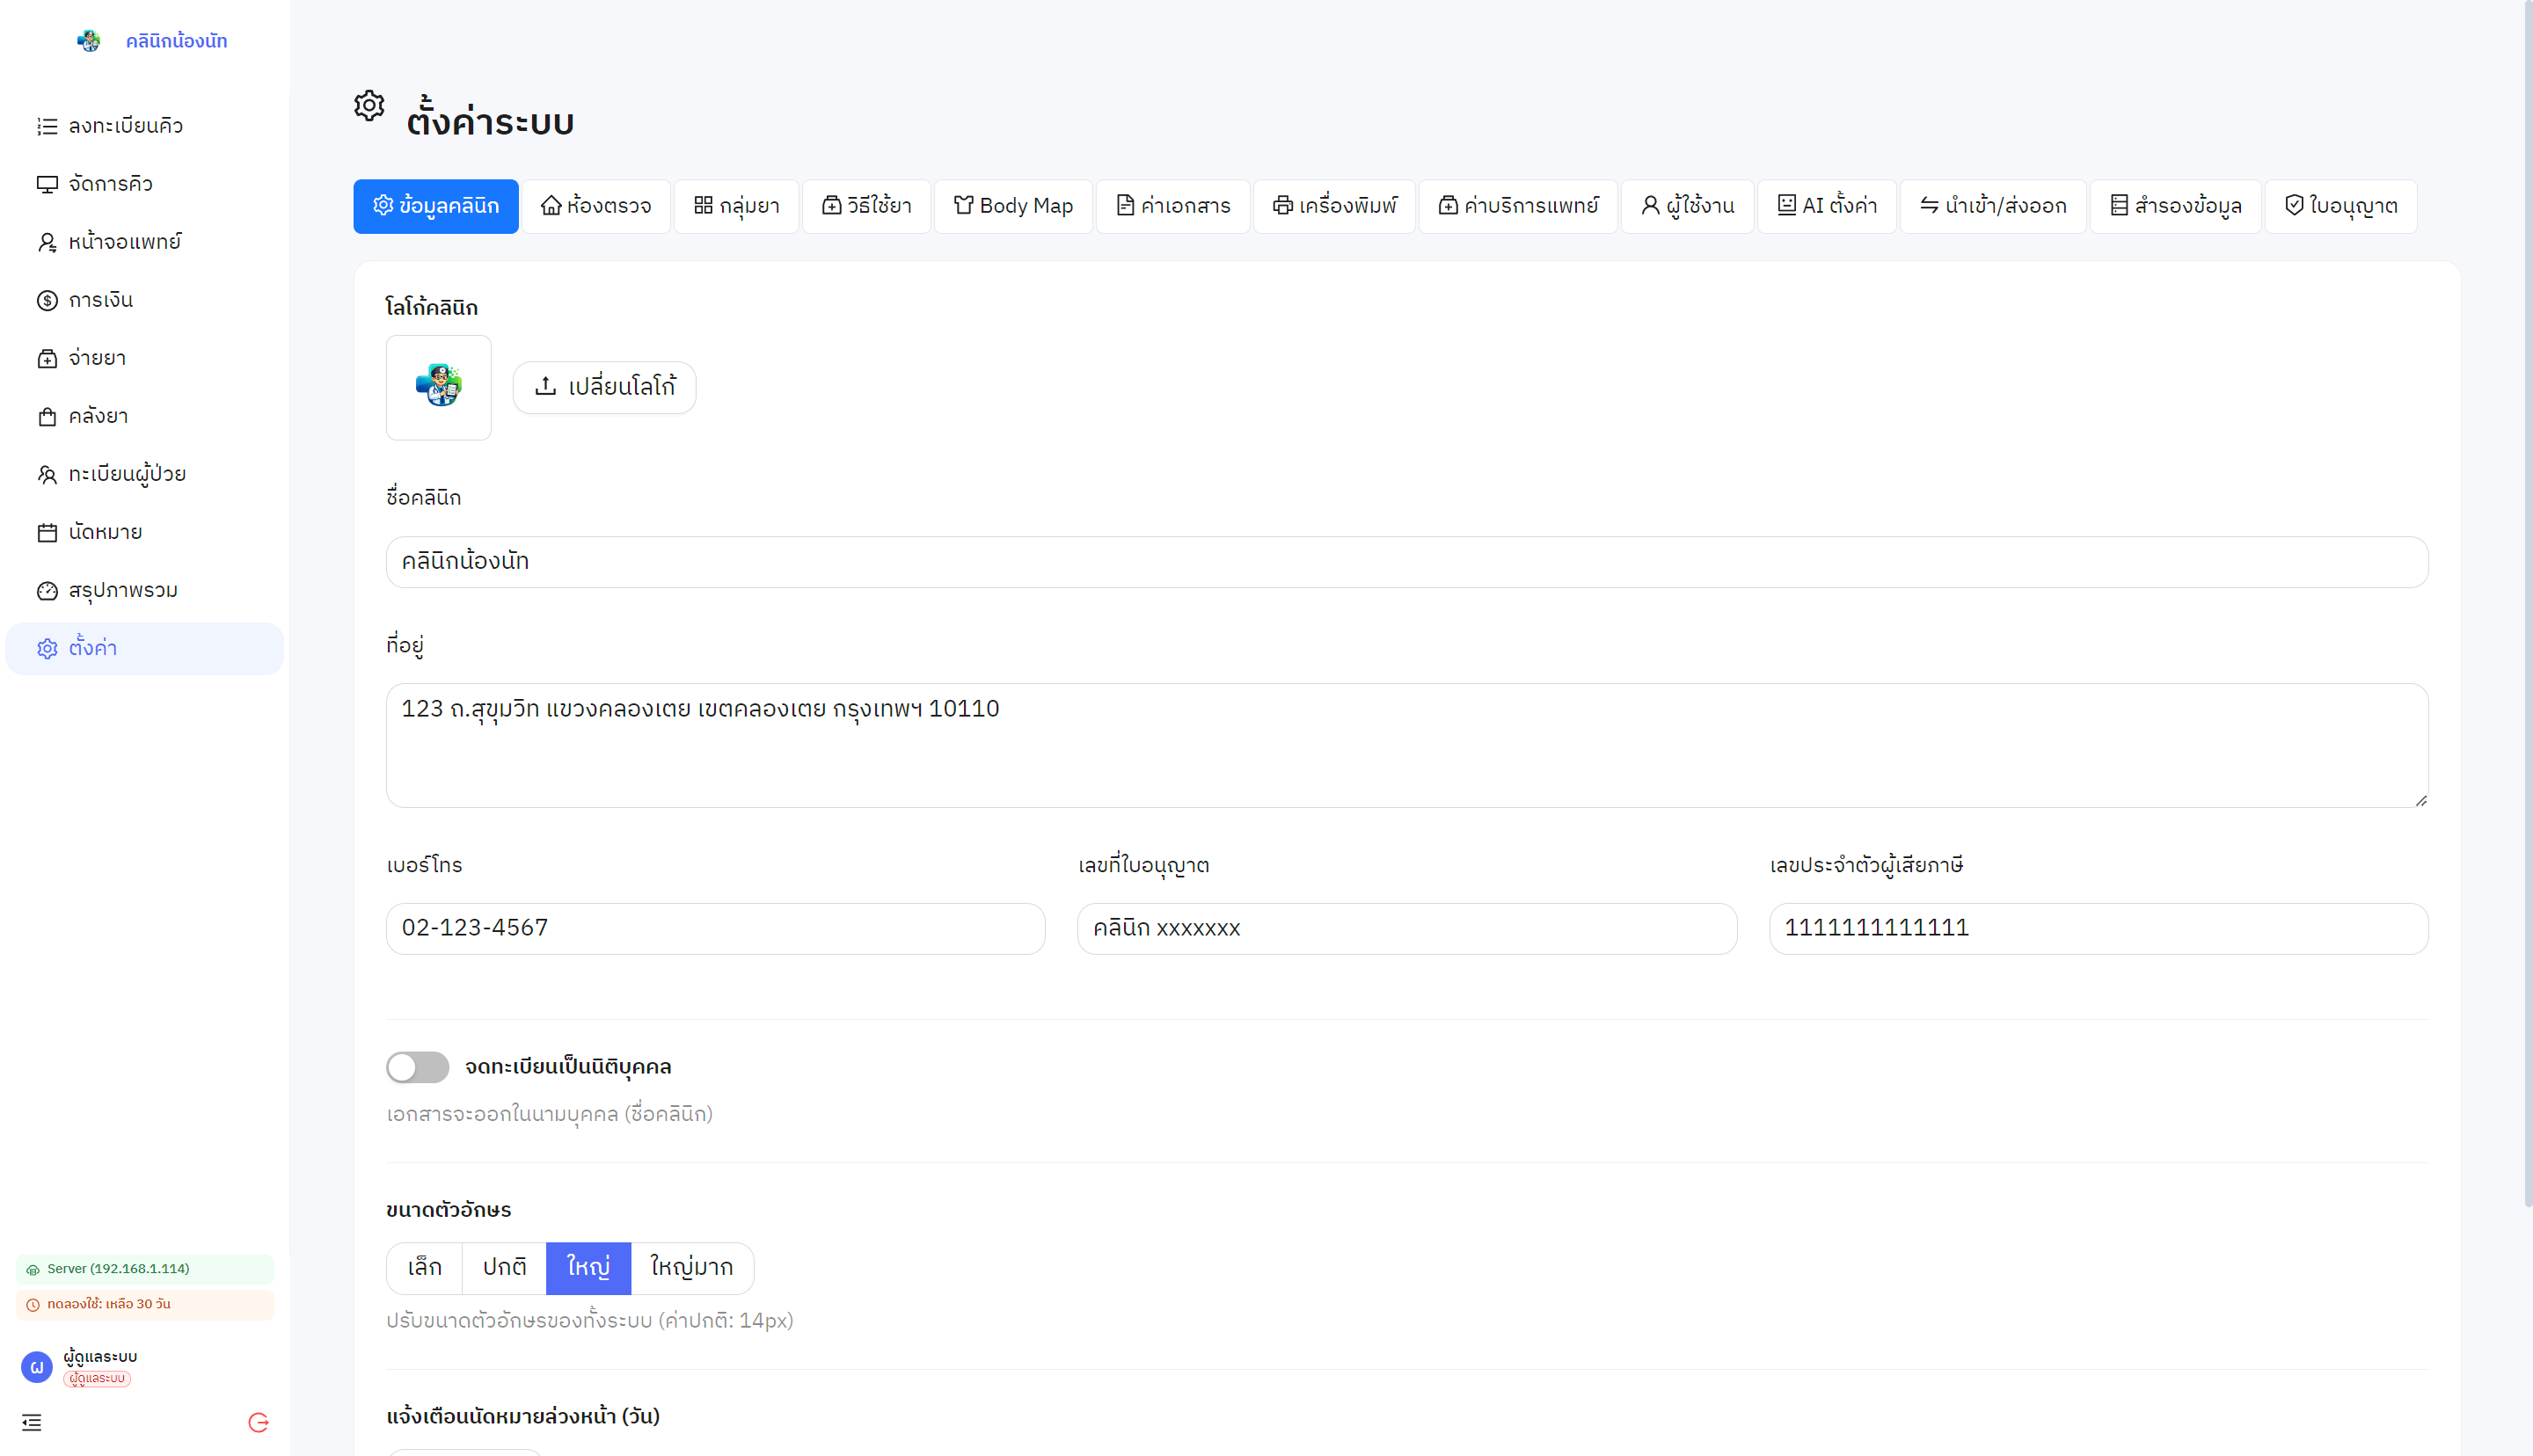2533x1456 pixels.
Task: Open ลงทะเบียนคิว queue registration in the sidebar
Action: [125, 126]
